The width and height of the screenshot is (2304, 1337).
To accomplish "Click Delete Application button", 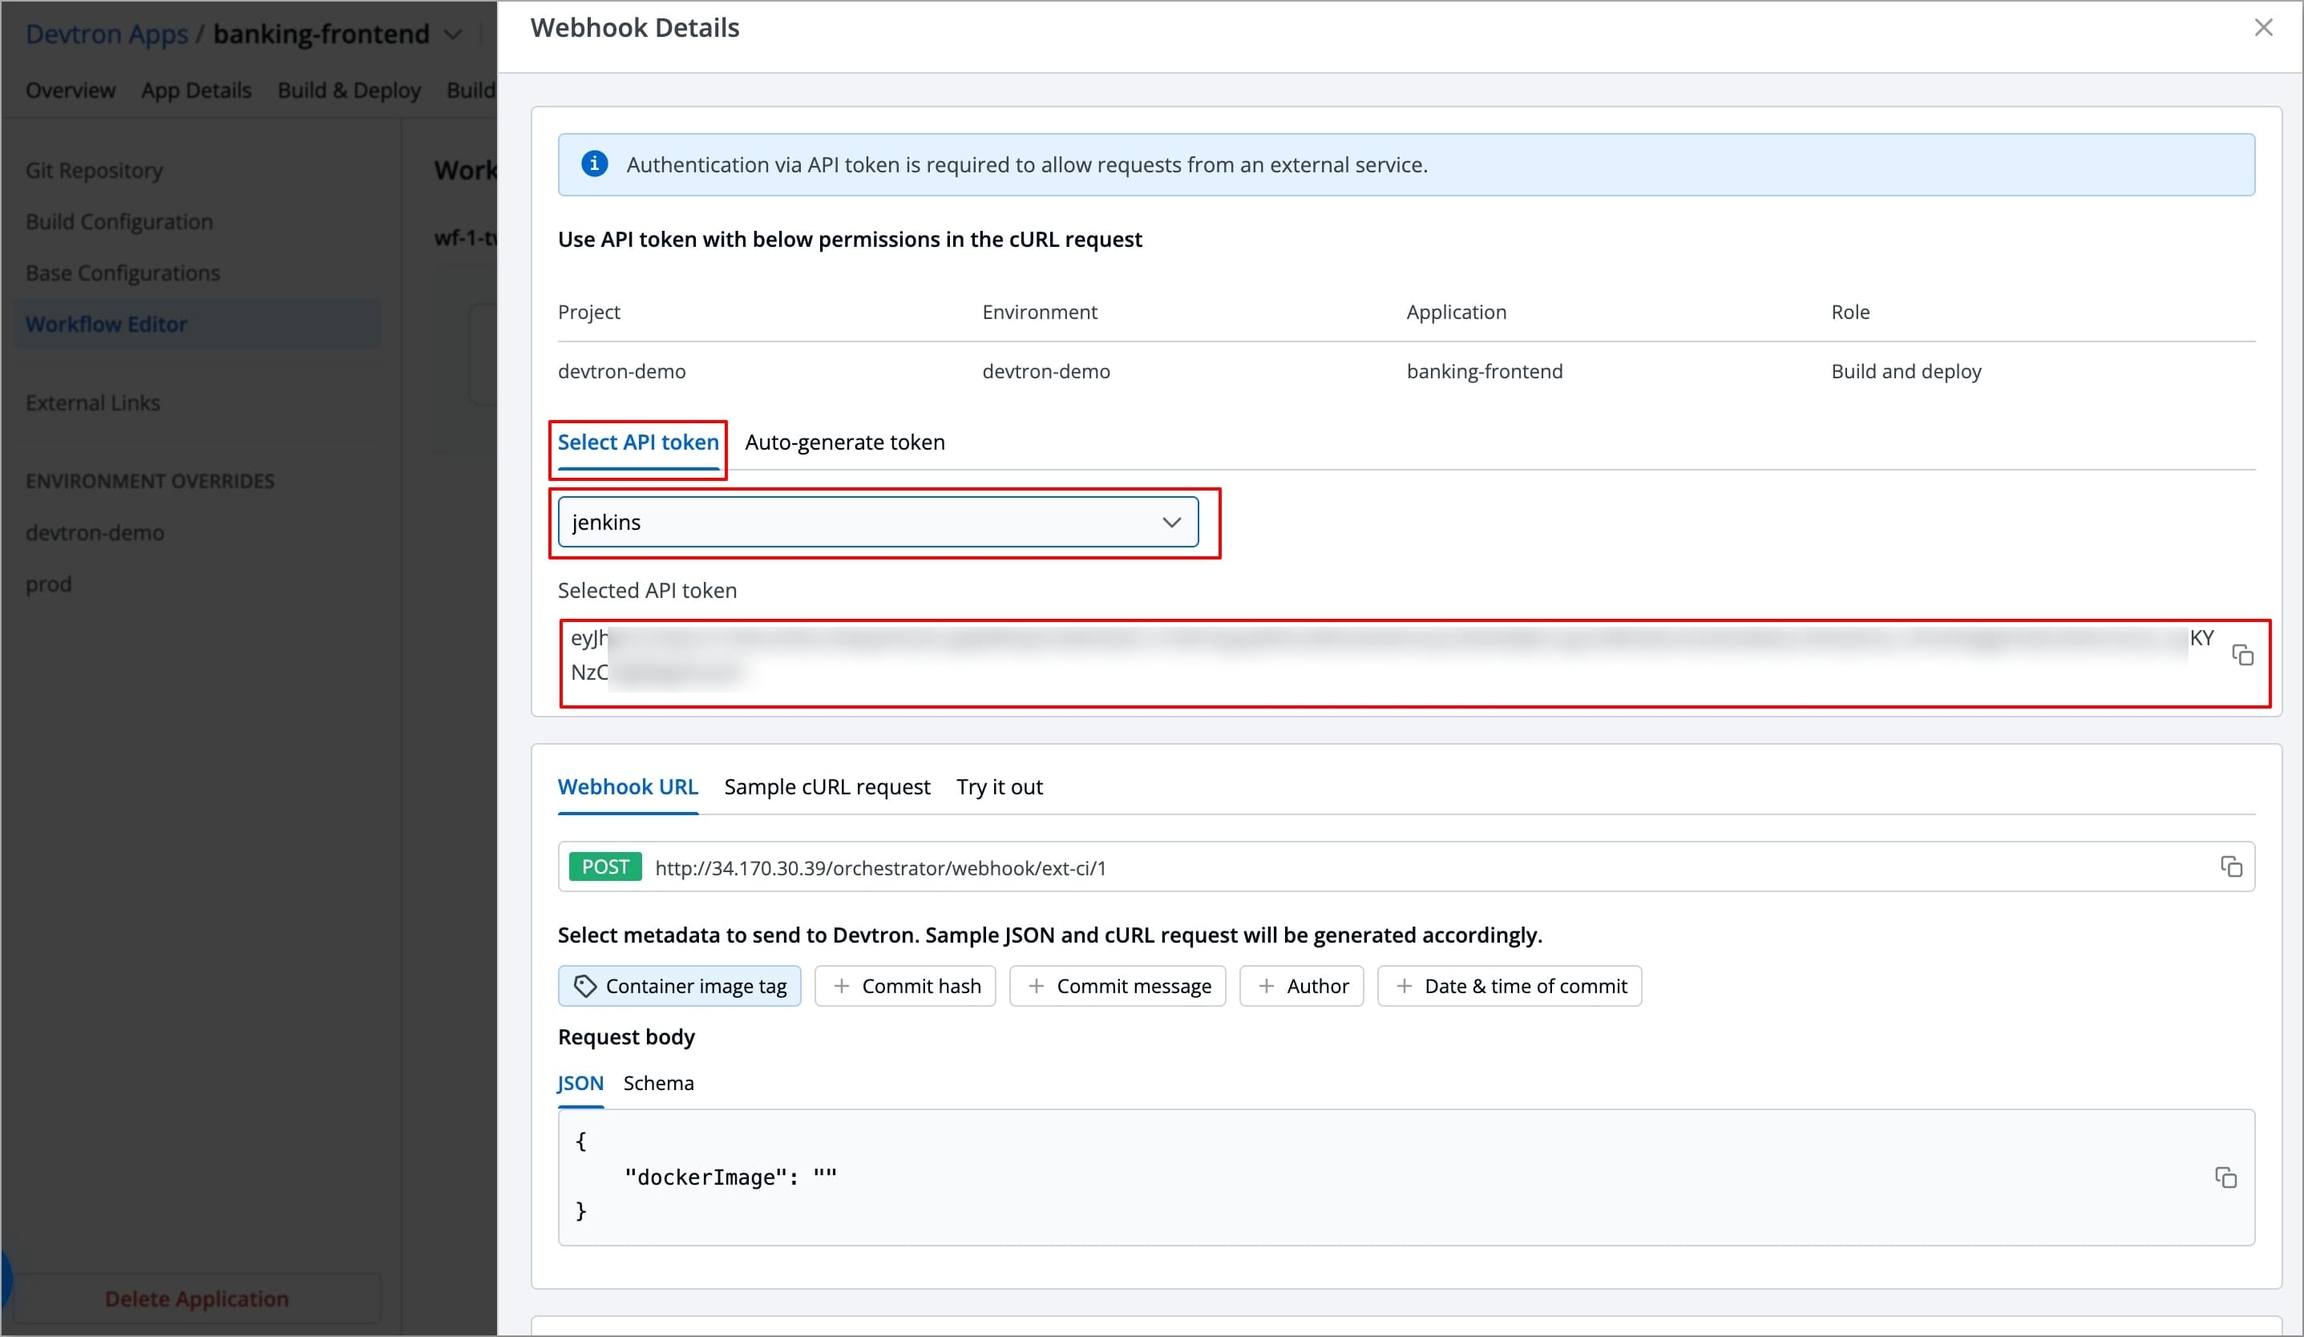I will coord(197,1298).
